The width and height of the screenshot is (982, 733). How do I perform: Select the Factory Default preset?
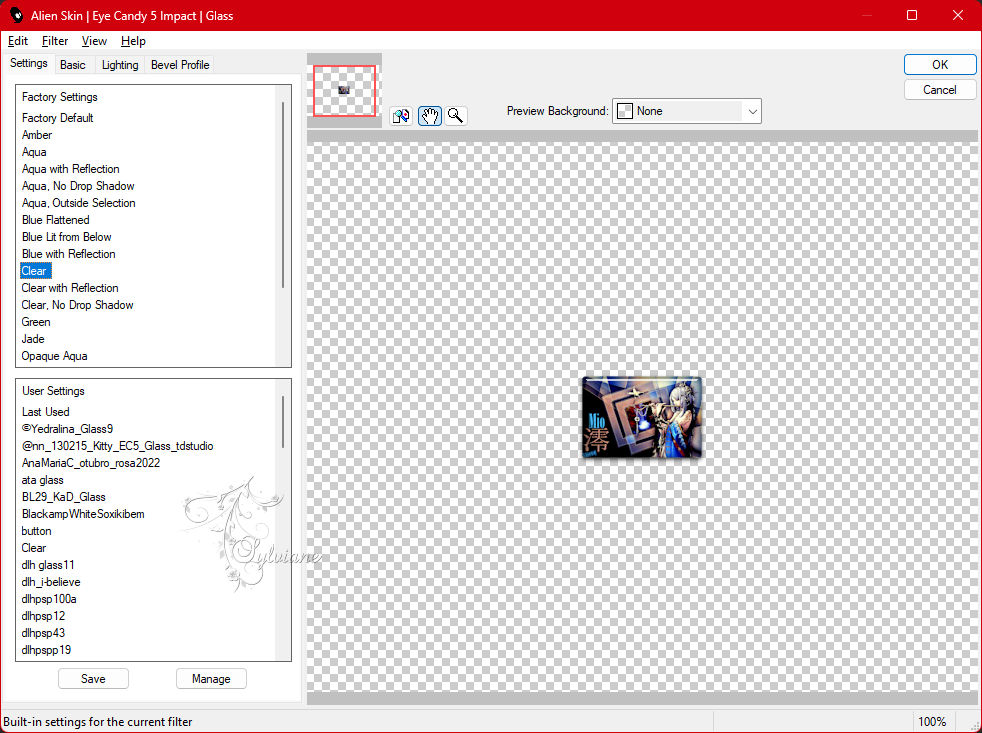coord(58,118)
